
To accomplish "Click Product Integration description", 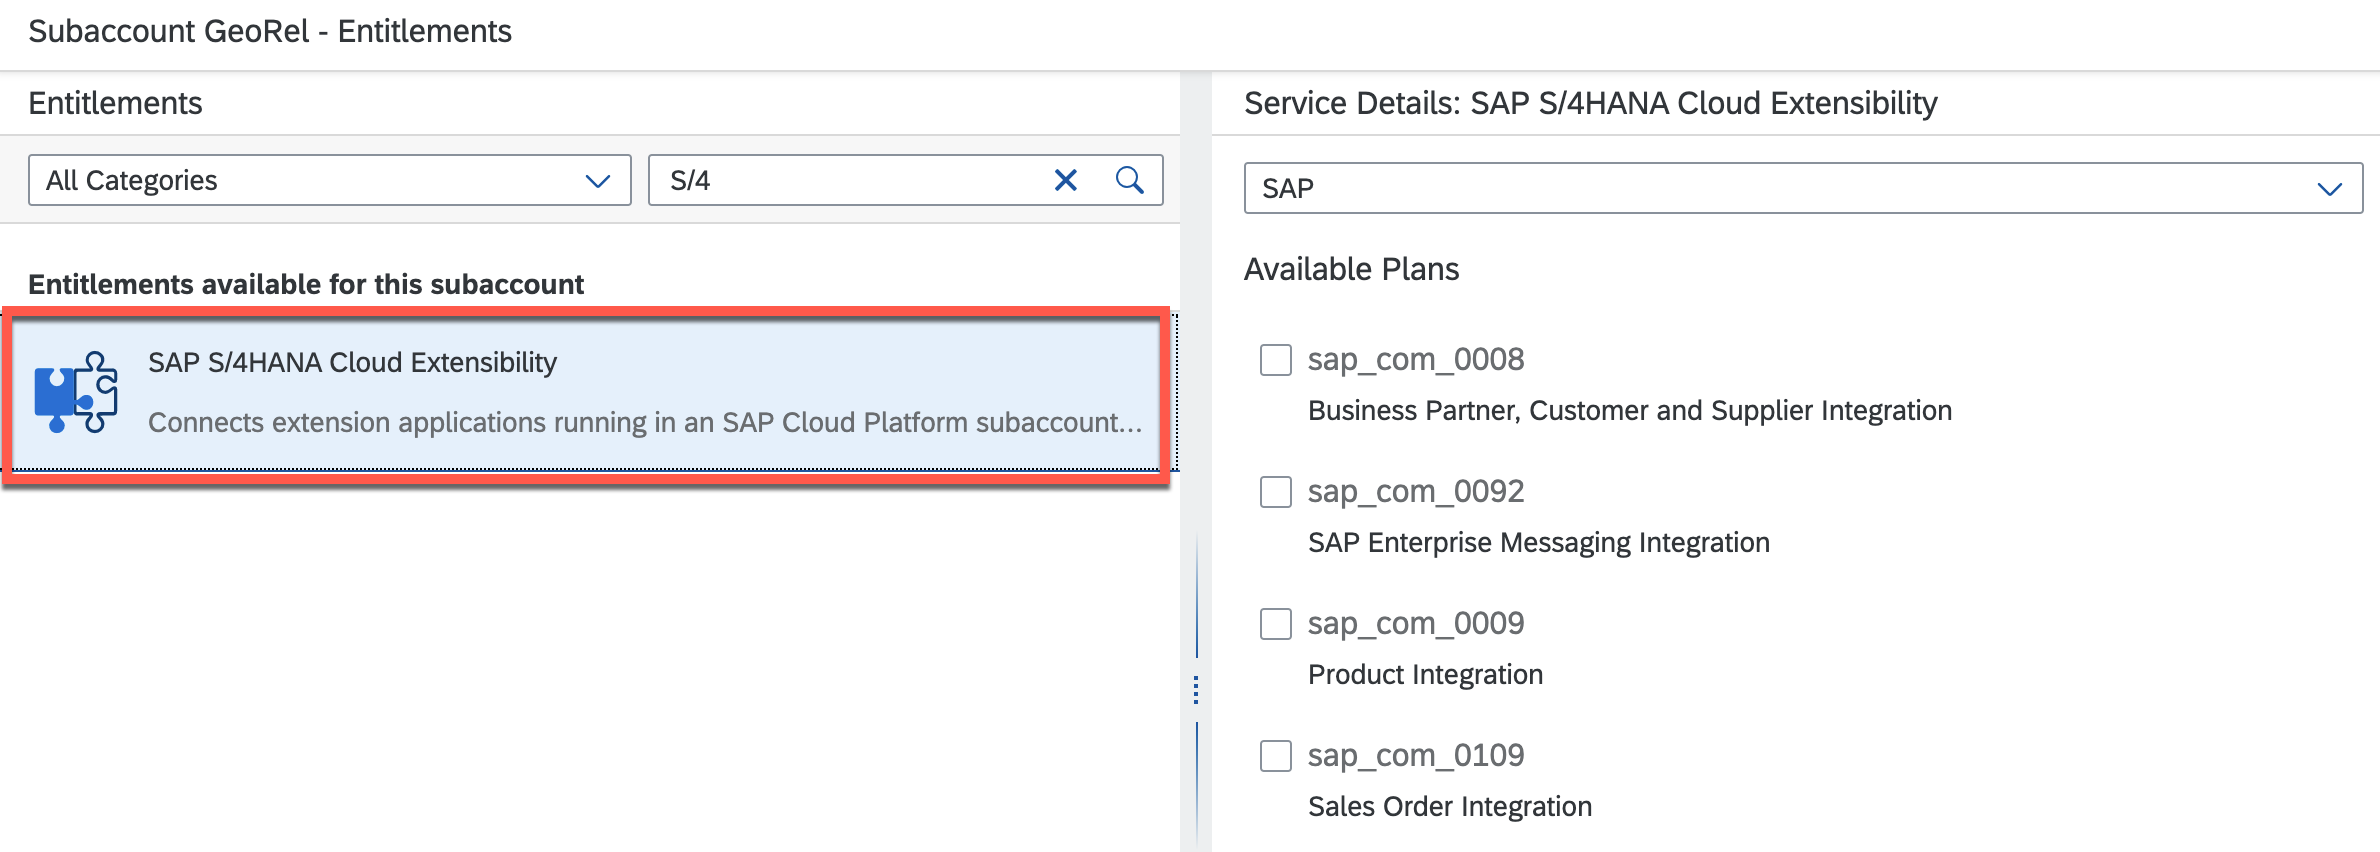I will 1426,675.
